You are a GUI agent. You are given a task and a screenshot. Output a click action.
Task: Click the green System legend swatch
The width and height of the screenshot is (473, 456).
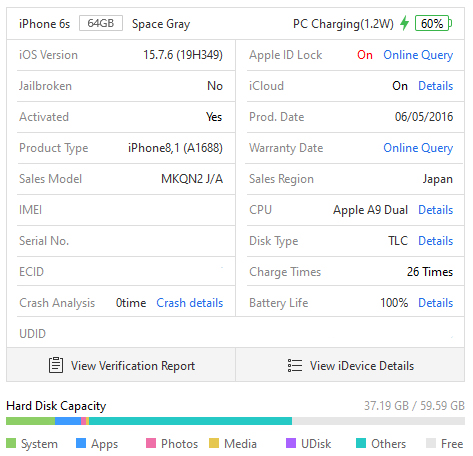(11, 443)
